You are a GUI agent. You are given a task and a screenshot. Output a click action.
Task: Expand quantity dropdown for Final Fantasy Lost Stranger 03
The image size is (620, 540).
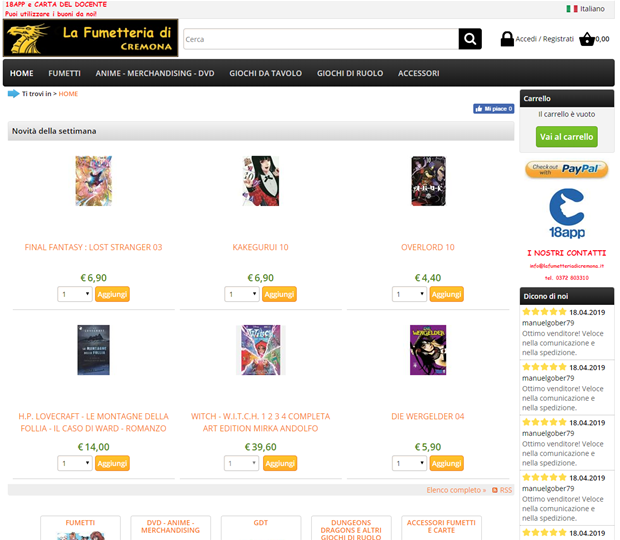[x=75, y=294]
